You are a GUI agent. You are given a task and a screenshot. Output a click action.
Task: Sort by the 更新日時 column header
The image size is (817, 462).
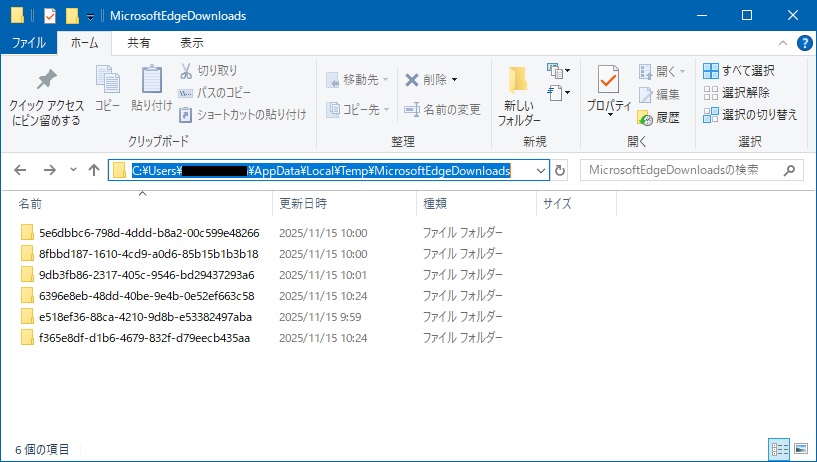point(303,203)
